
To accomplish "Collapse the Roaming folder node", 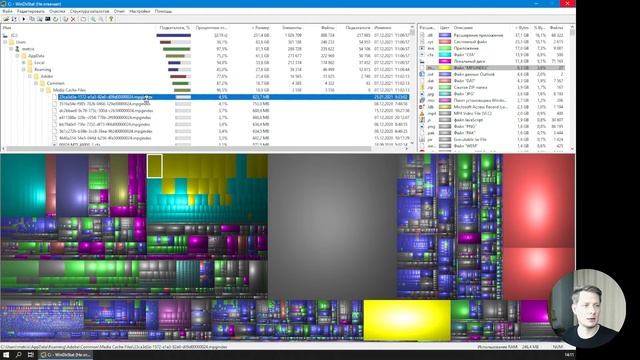I will click(24, 70).
